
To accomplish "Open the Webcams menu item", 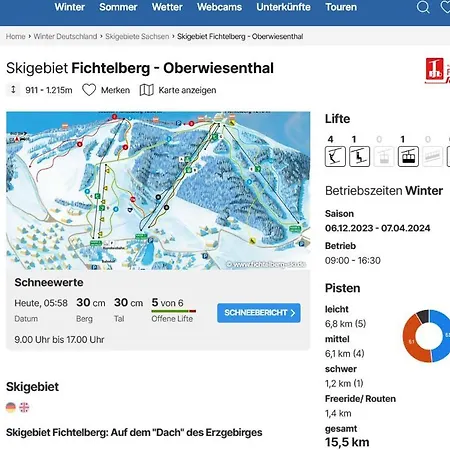I will 219,7.
